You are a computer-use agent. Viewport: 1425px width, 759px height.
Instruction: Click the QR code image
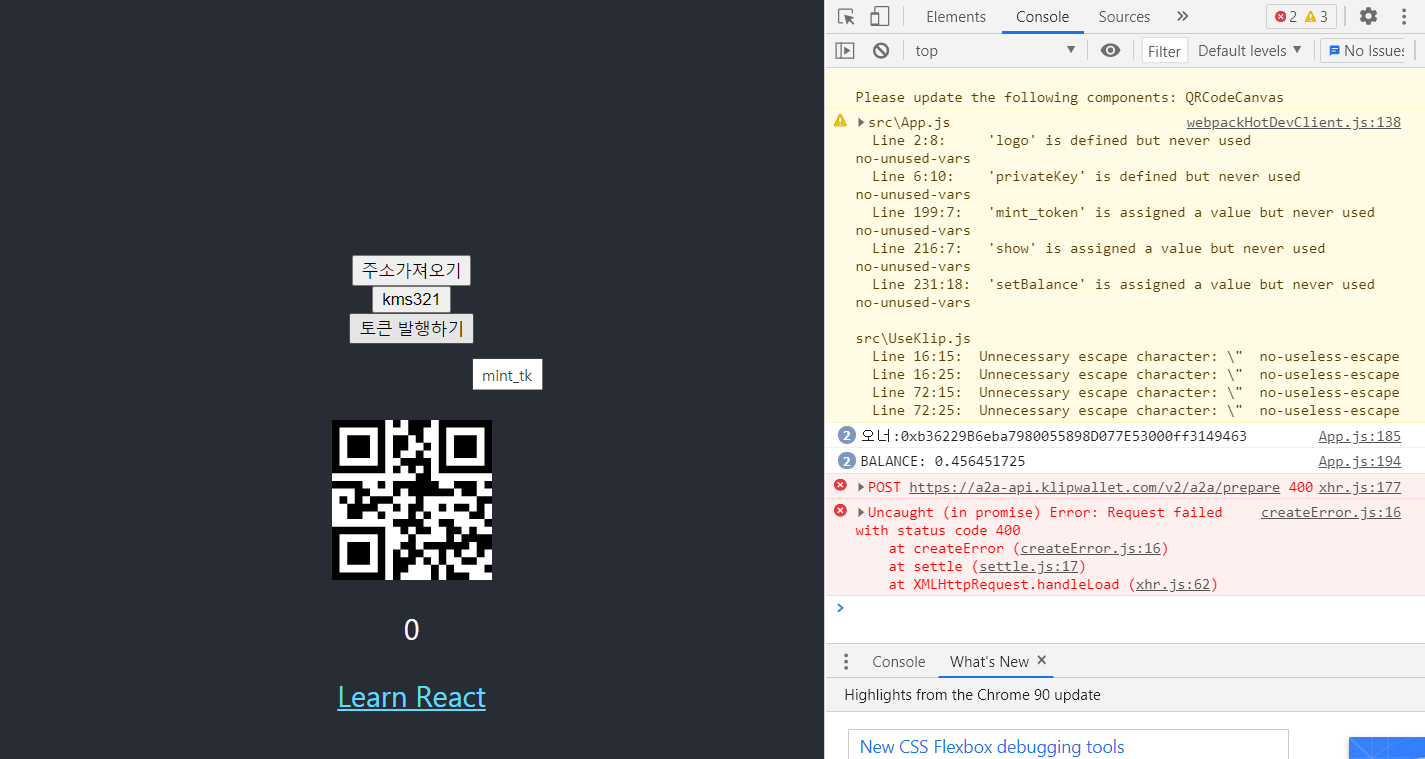411,499
